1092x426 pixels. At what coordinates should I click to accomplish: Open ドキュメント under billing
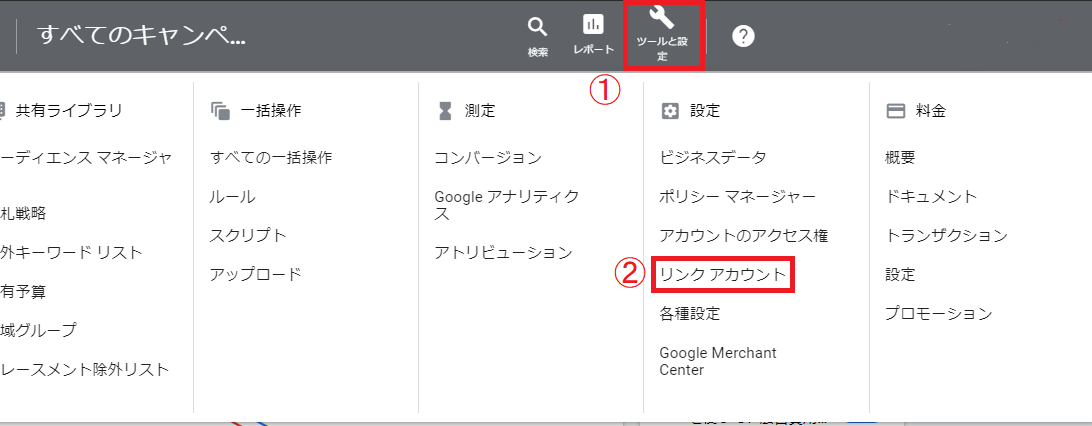931,197
